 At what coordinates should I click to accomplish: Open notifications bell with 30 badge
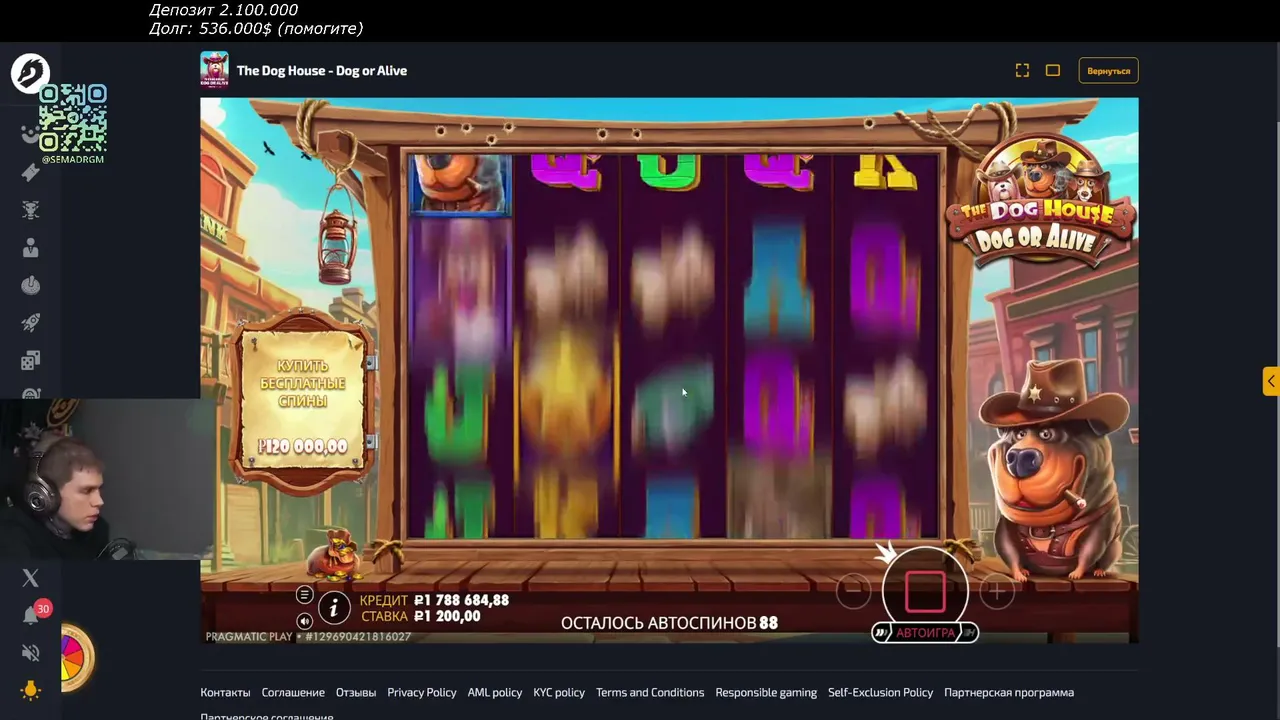click(31, 615)
